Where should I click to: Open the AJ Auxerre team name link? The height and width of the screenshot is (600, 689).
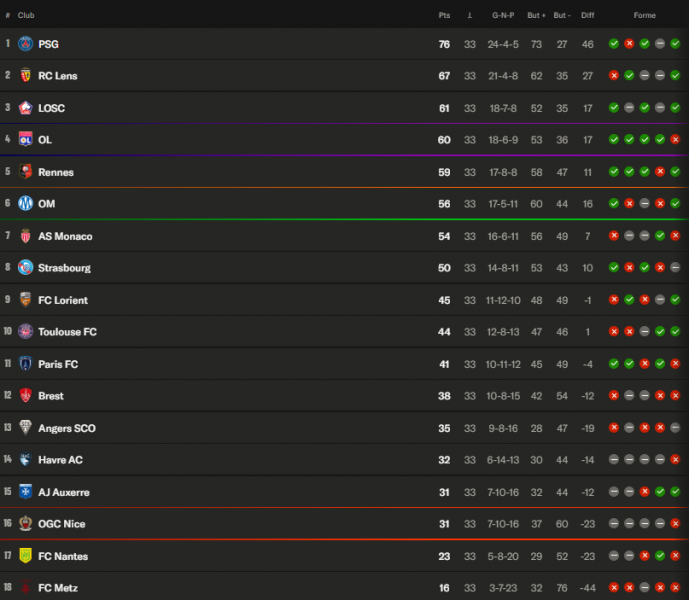[64, 492]
